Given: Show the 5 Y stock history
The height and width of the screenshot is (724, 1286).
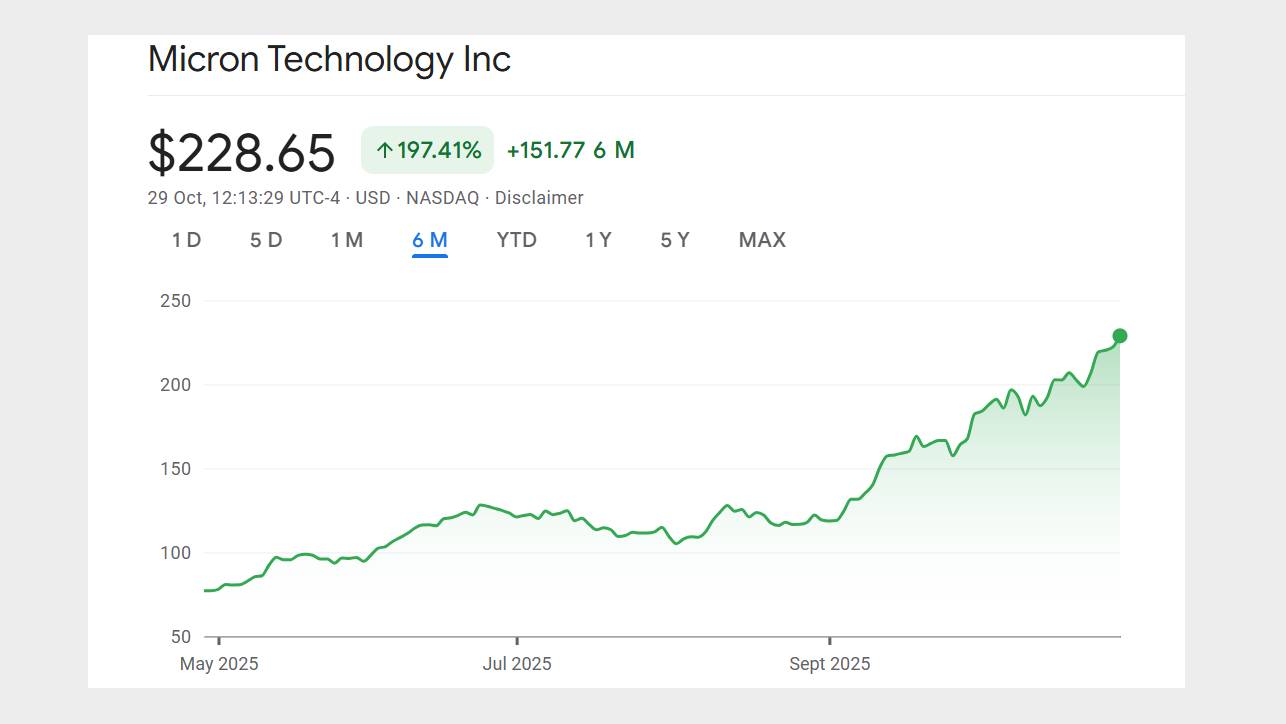Looking at the screenshot, I should pyautogui.click(x=674, y=240).
